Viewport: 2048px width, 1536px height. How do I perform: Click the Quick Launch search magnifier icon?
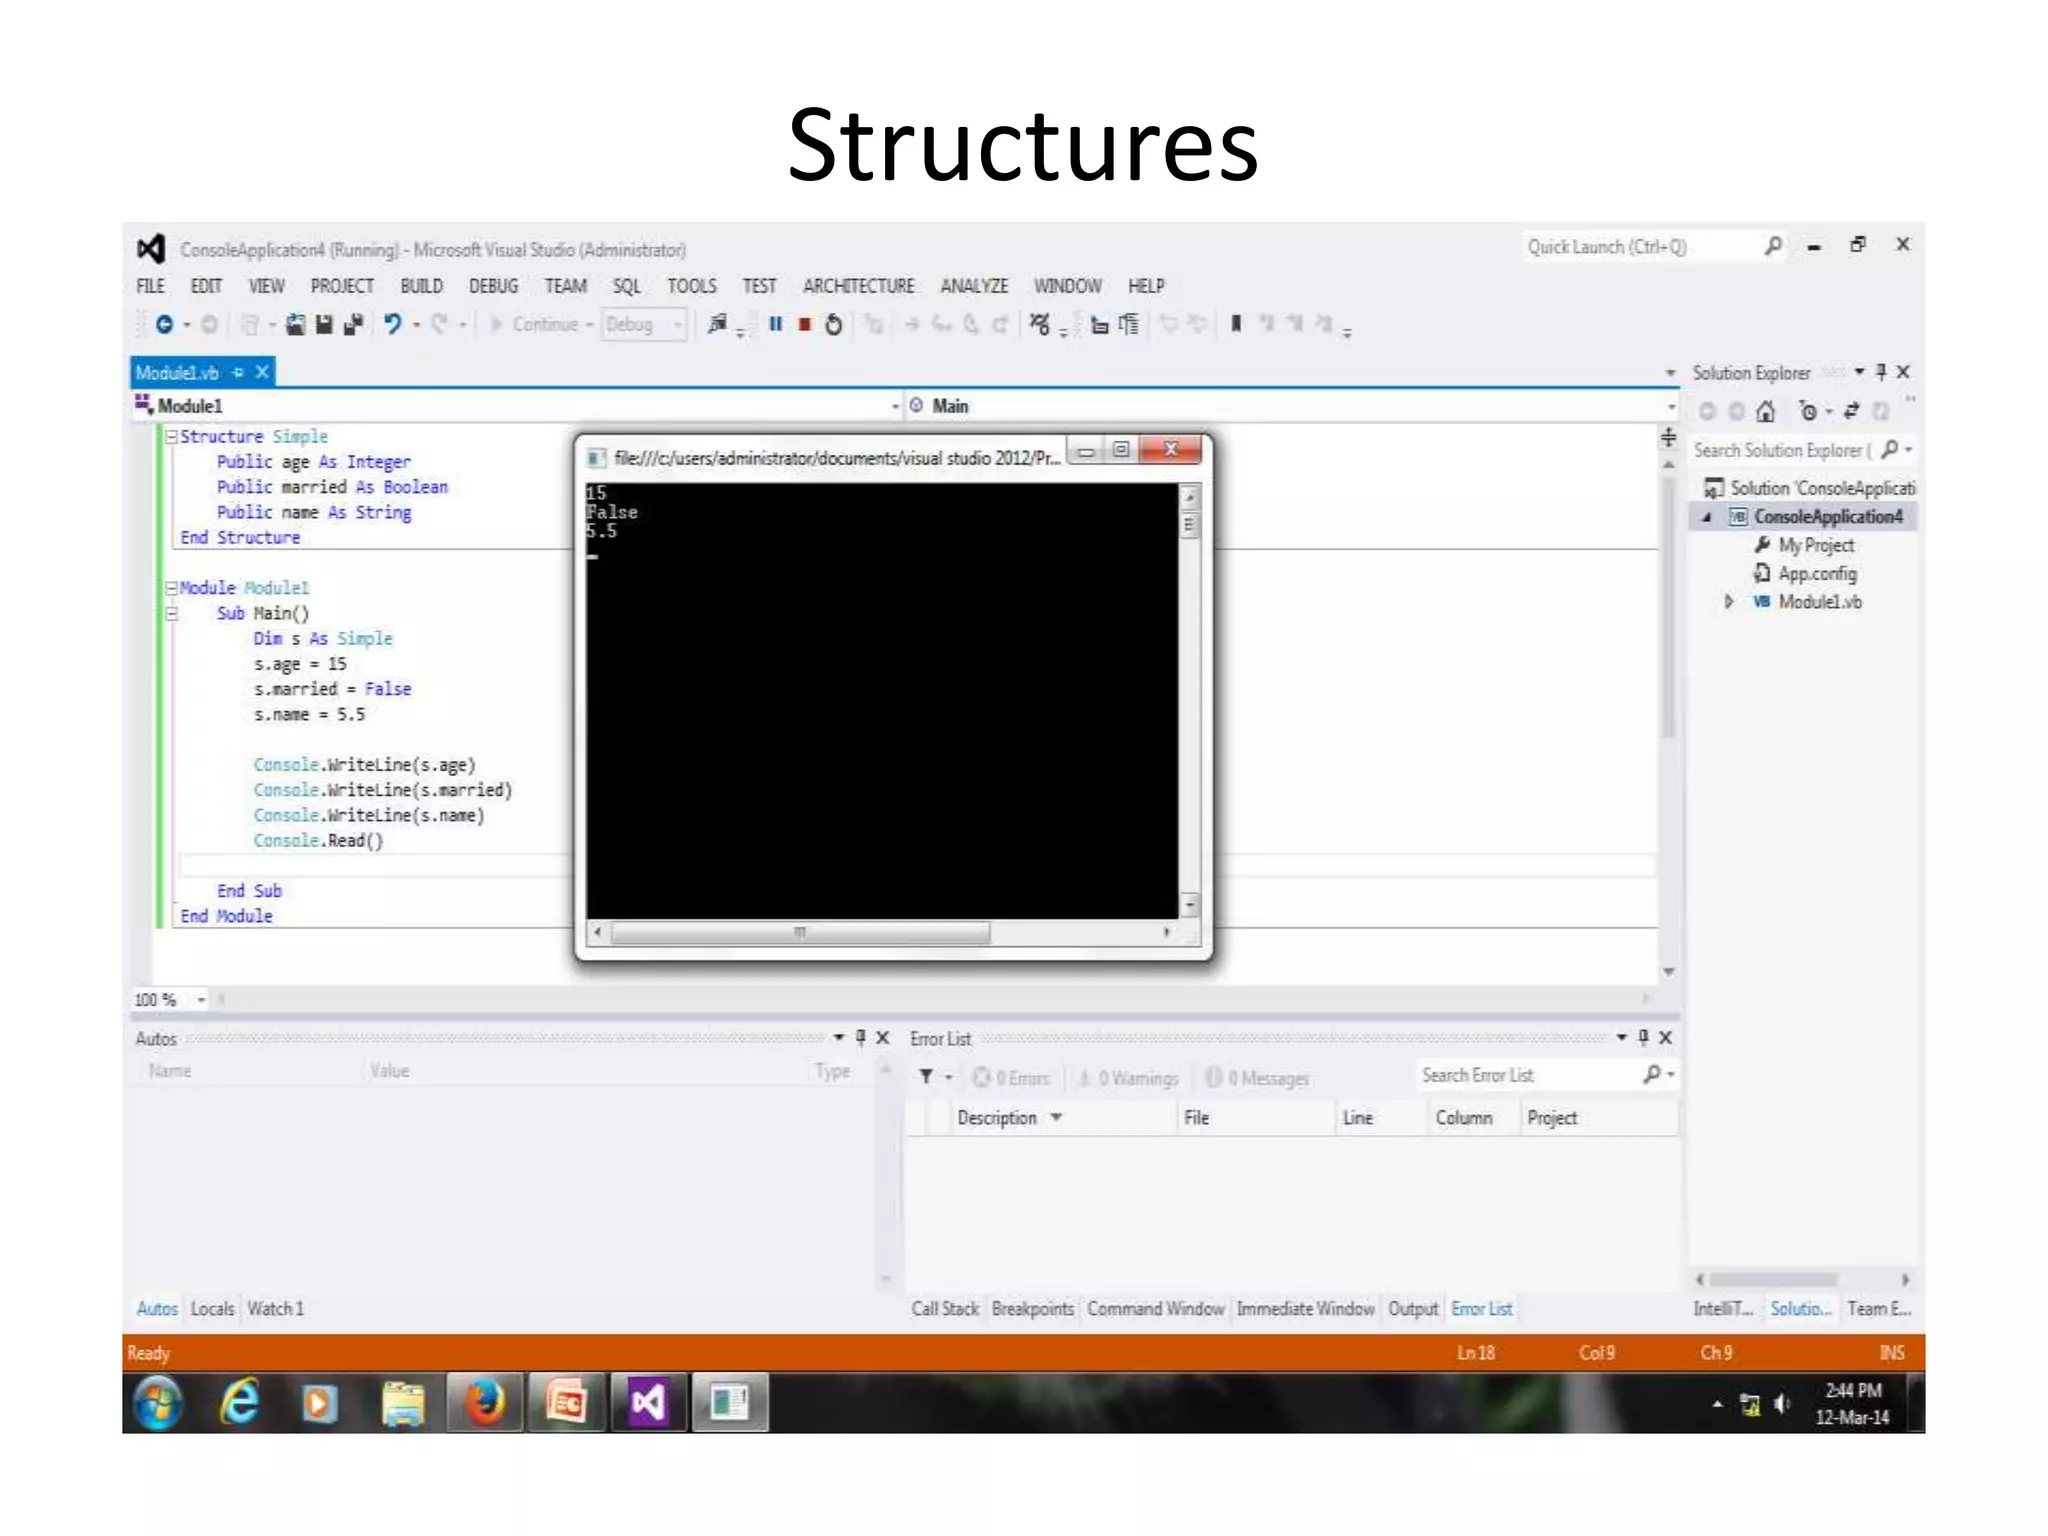[x=1773, y=245]
